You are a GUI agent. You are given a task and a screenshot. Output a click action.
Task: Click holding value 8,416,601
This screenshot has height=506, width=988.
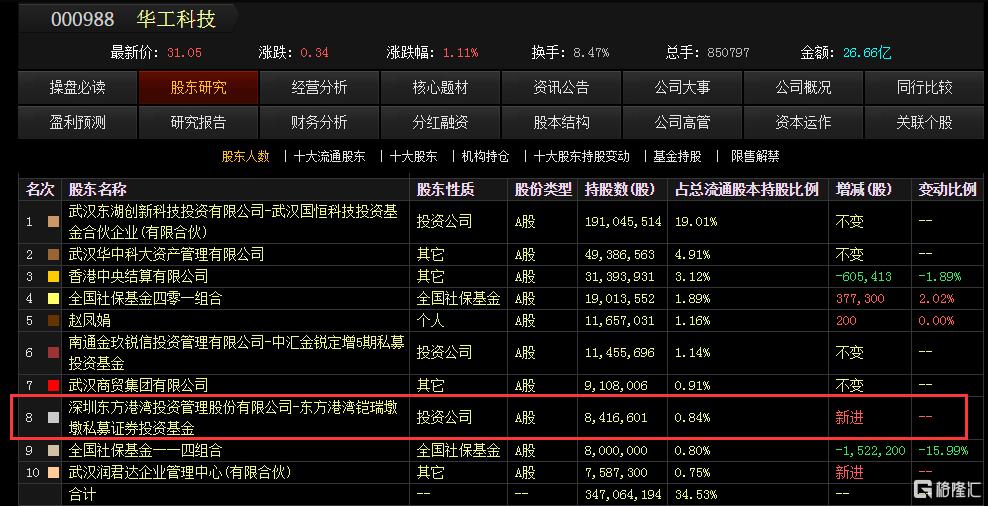coord(616,417)
